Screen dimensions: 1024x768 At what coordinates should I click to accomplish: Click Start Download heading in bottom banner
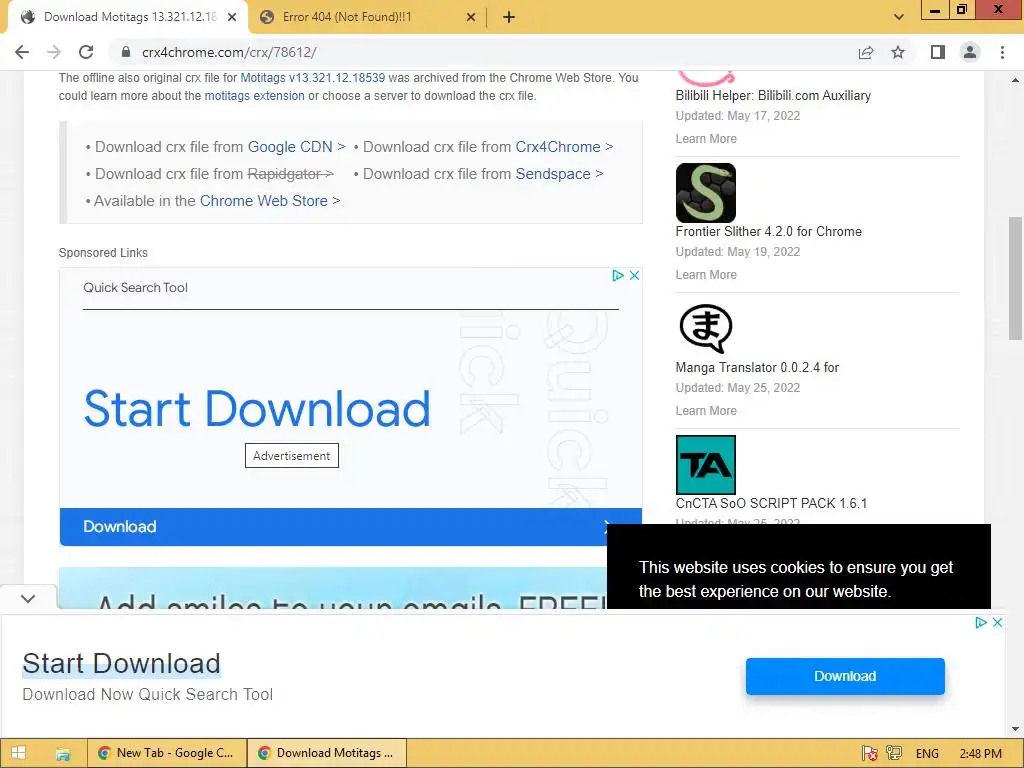click(121, 664)
